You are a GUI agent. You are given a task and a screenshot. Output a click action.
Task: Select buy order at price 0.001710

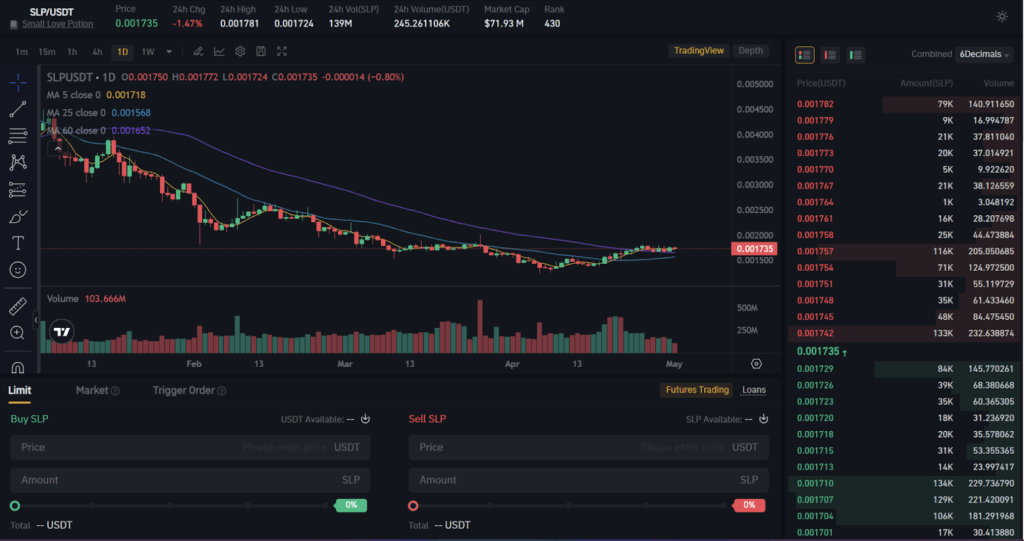click(905, 484)
